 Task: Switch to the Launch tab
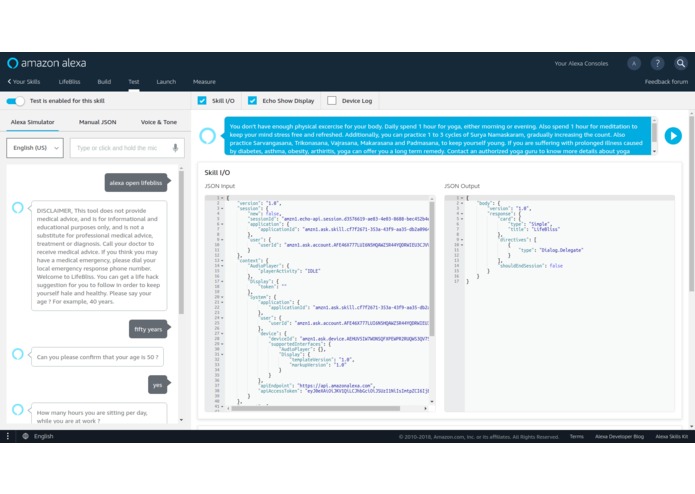click(x=166, y=82)
